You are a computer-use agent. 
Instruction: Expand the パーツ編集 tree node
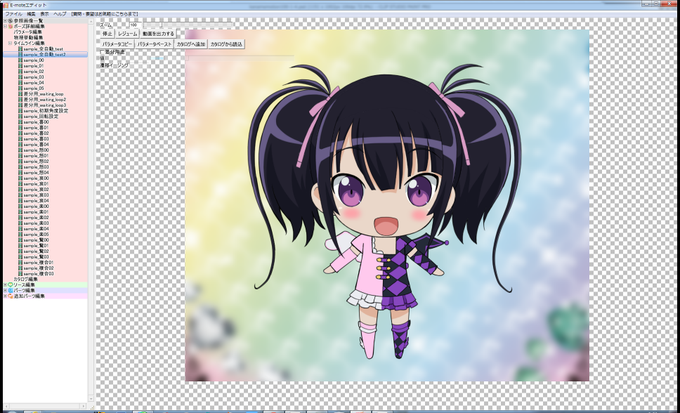click(x=5, y=290)
